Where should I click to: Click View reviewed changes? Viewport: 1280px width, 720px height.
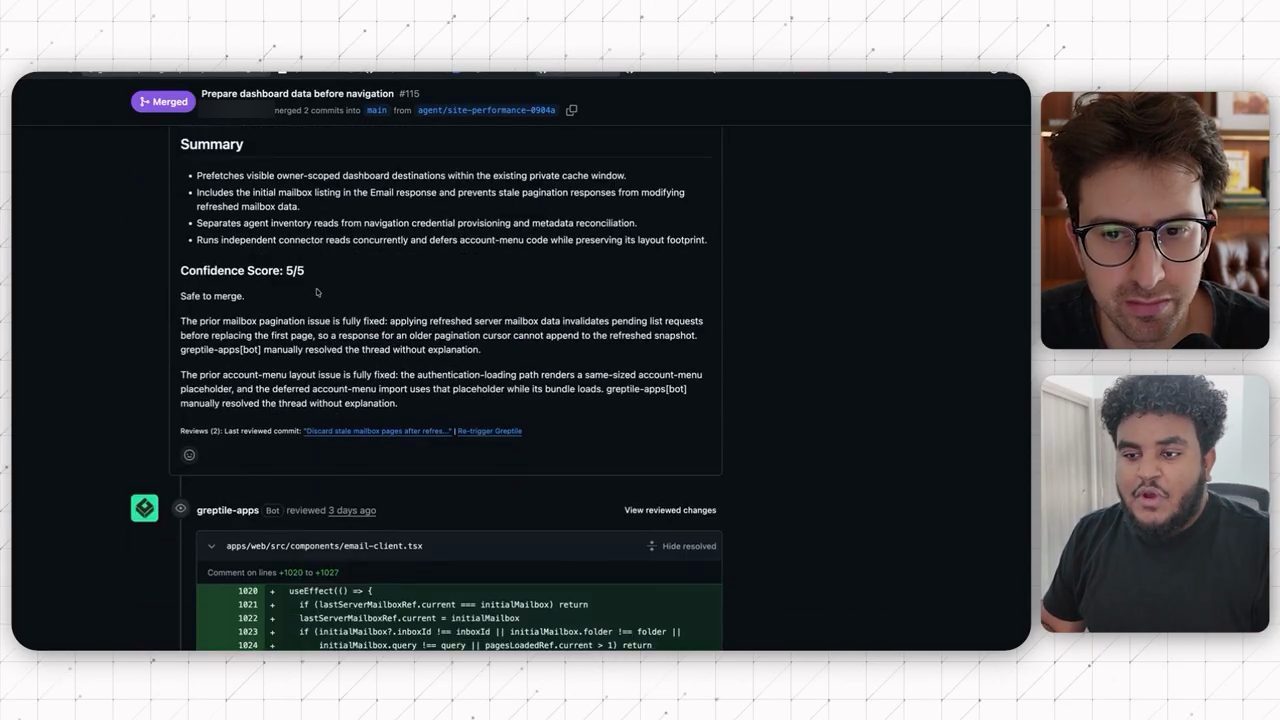(x=670, y=510)
